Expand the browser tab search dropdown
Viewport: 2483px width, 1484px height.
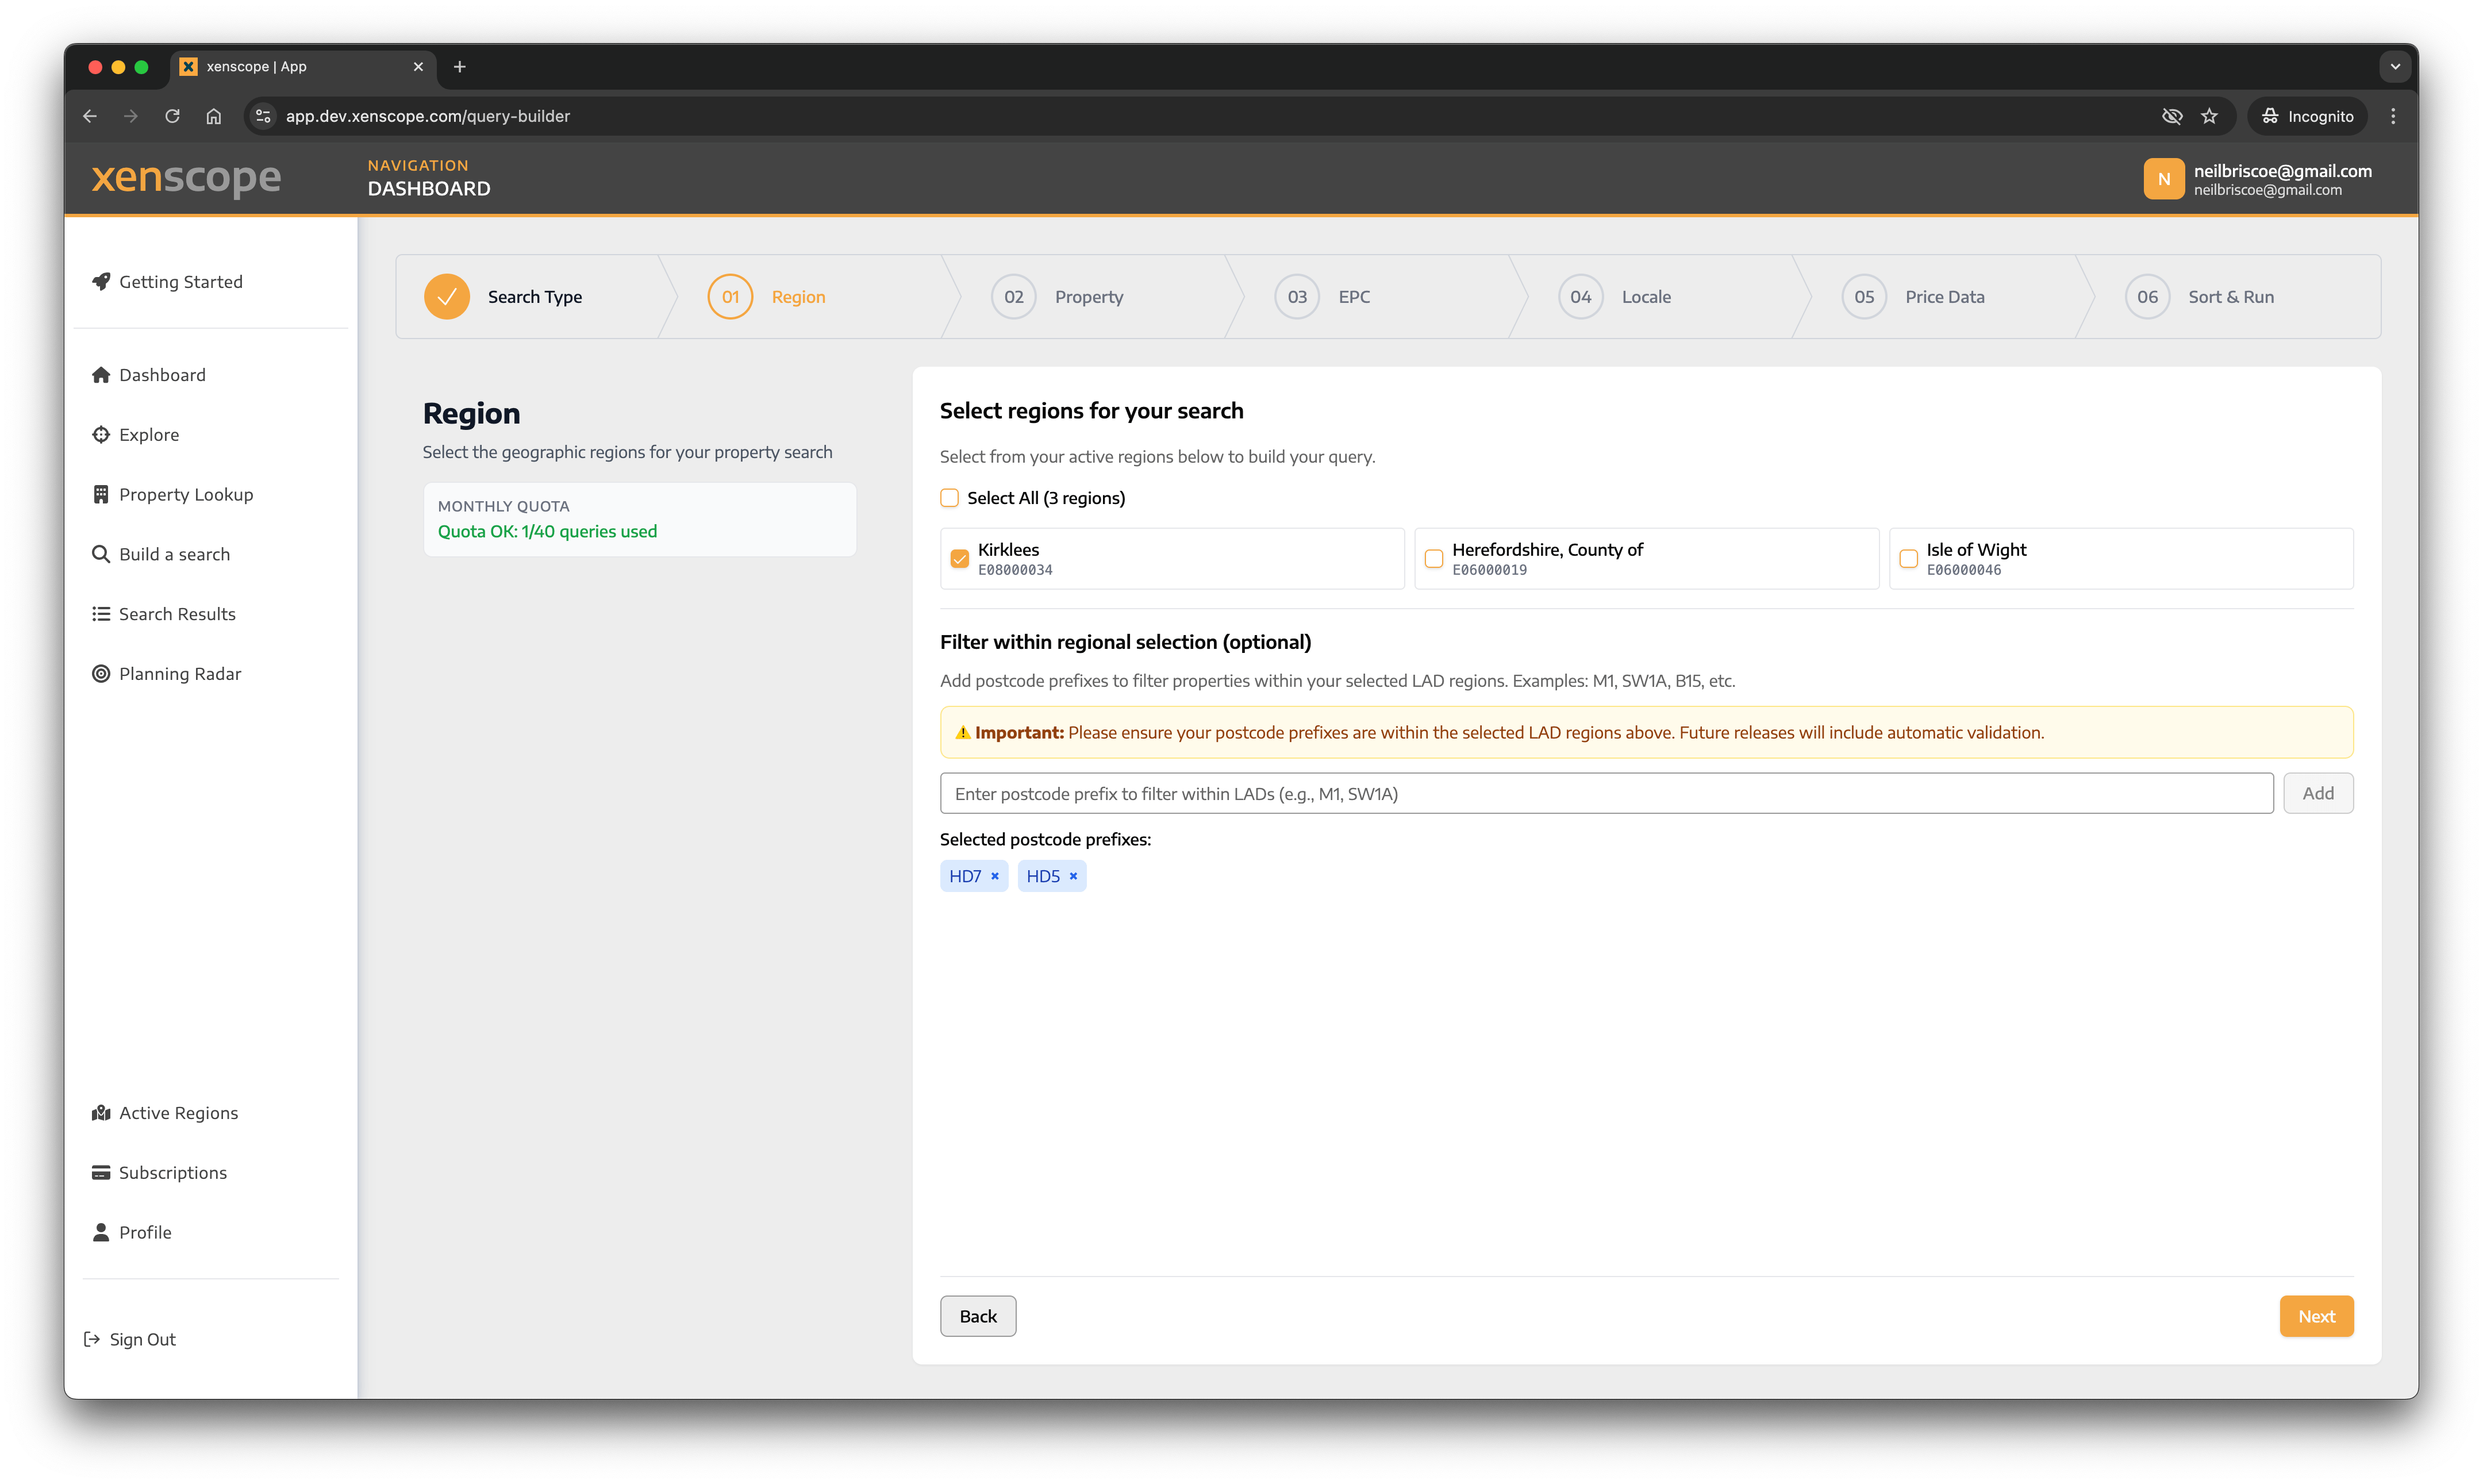coord(2395,67)
